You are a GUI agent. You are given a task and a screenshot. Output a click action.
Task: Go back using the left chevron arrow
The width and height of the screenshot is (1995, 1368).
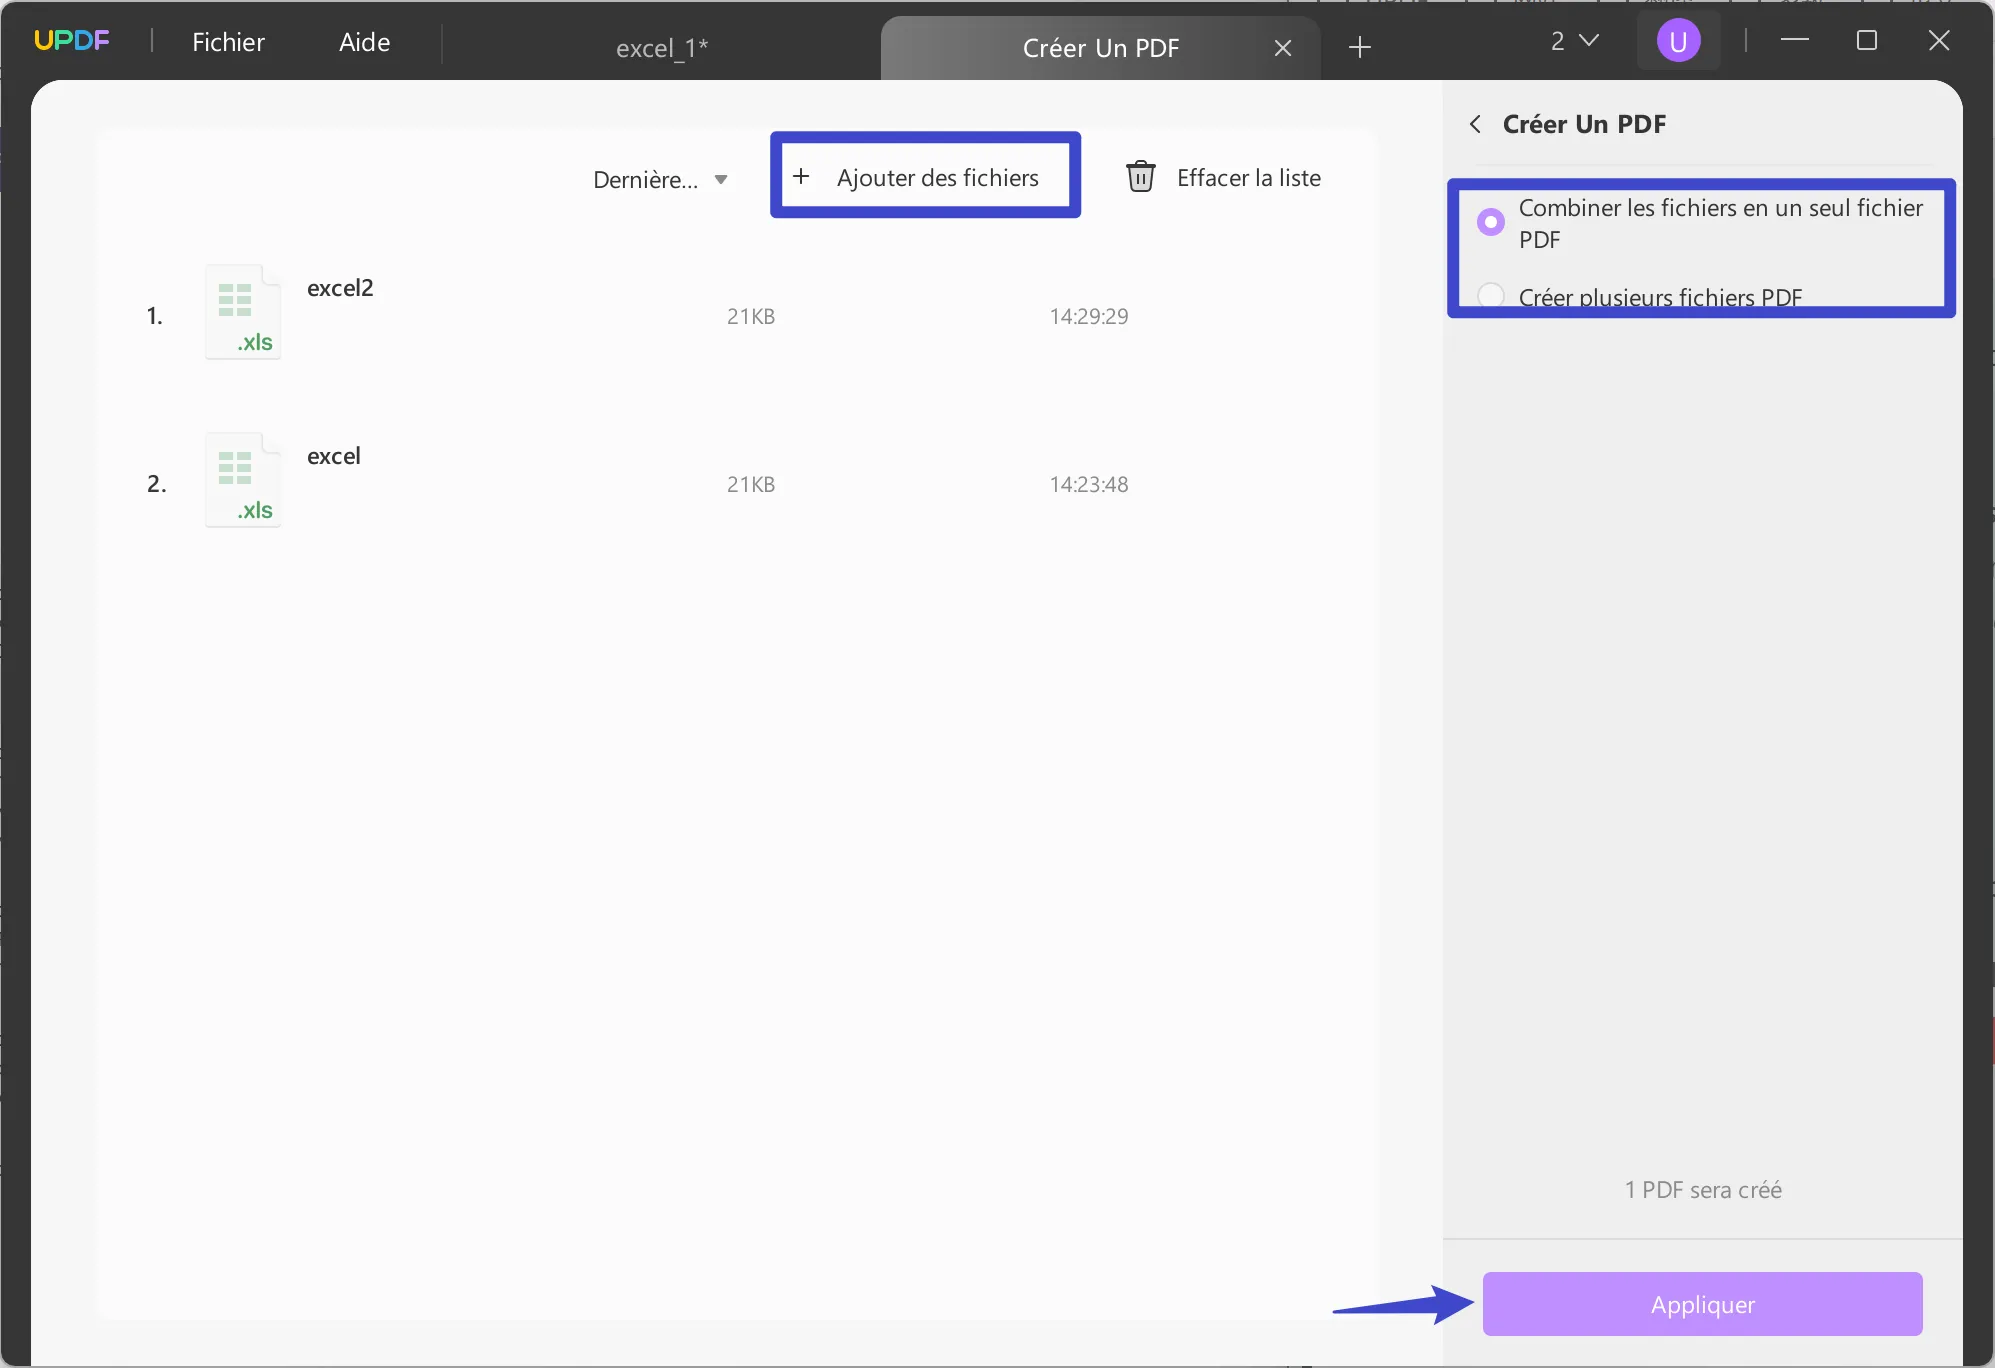(x=1475, y=124)
